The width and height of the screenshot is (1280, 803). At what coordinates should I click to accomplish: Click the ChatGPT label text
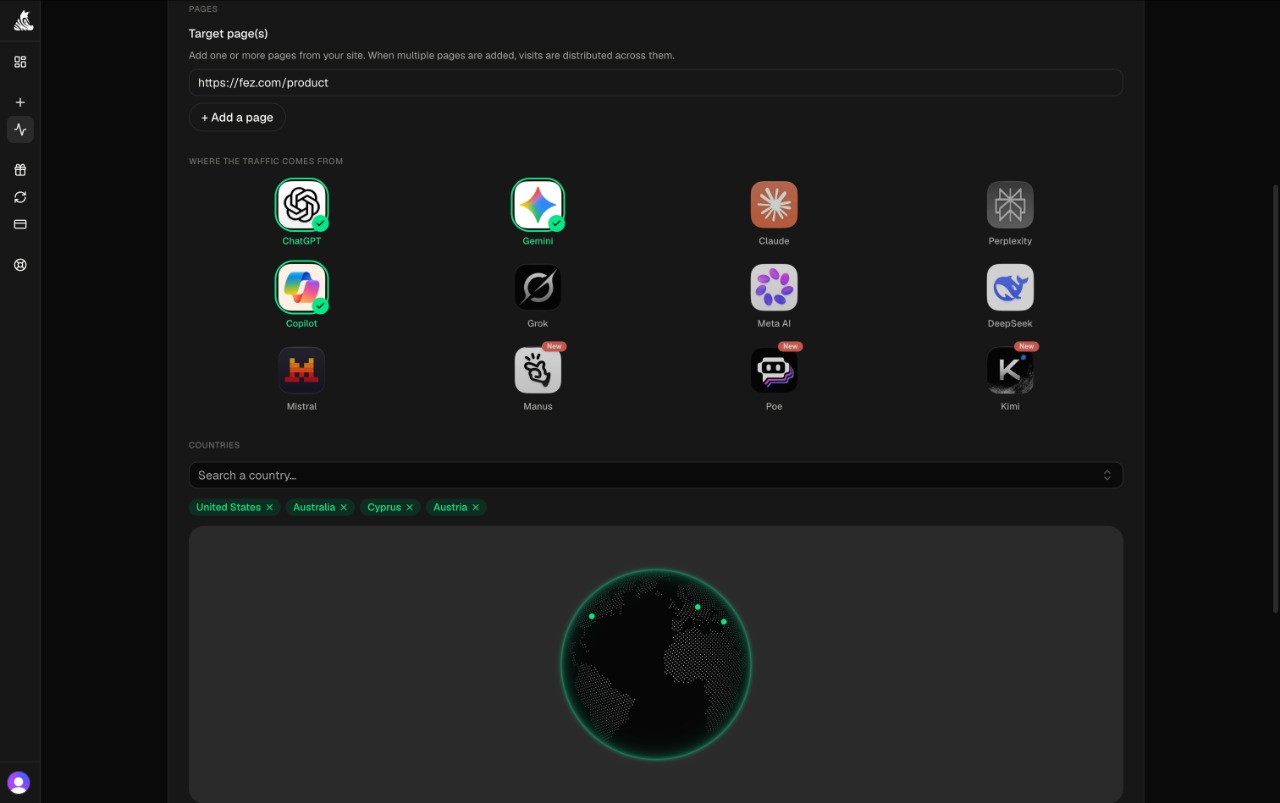pos(302,241)
